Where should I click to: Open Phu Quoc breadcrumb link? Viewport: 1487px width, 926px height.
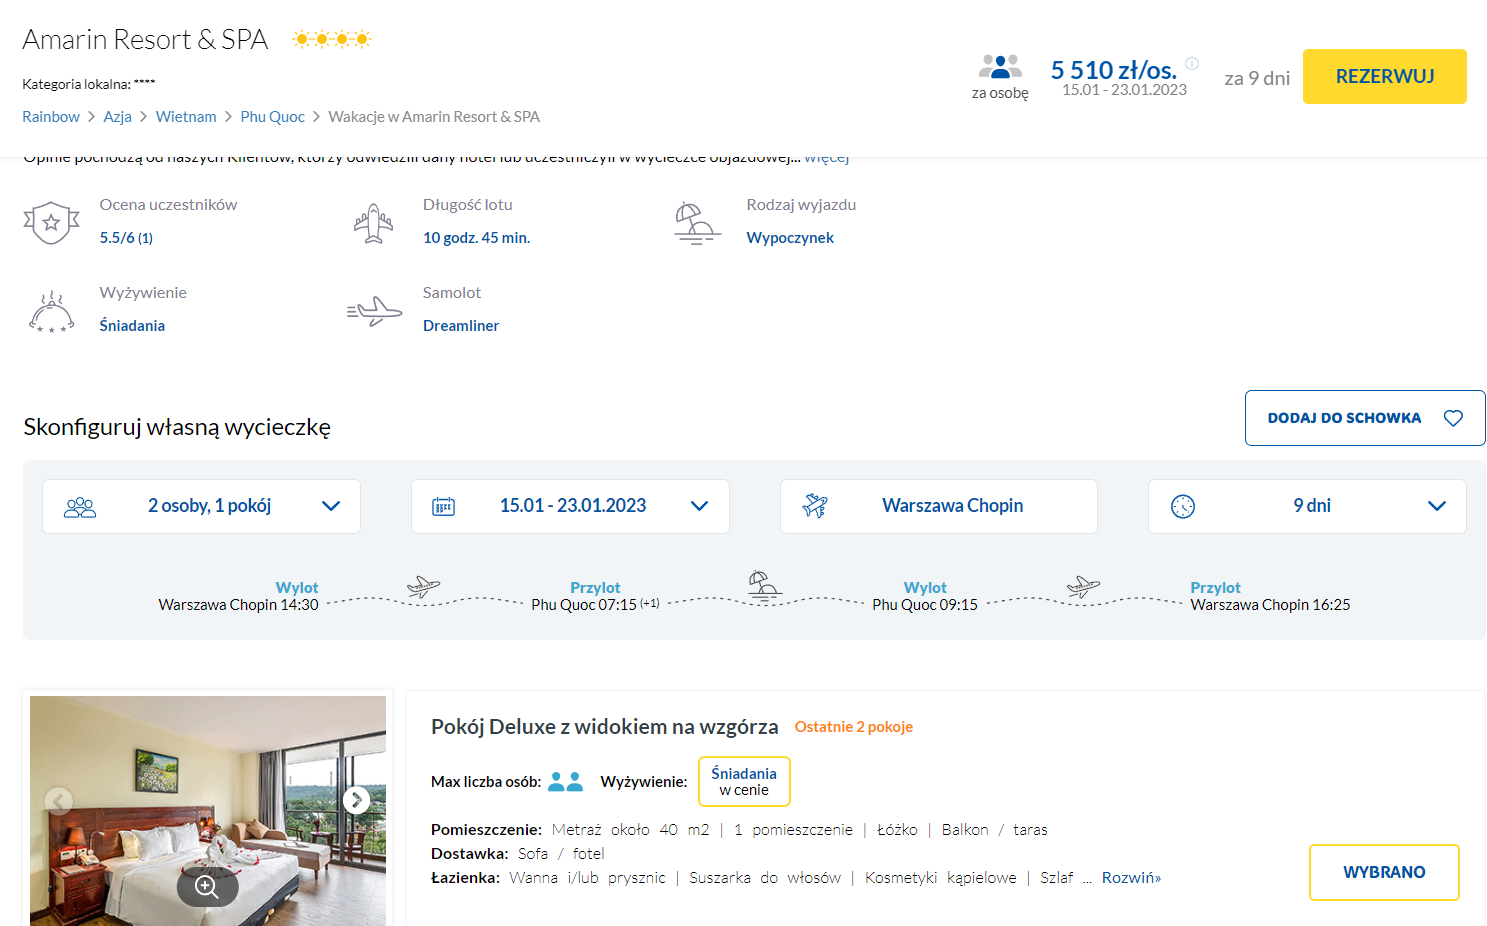pos(272,117)
